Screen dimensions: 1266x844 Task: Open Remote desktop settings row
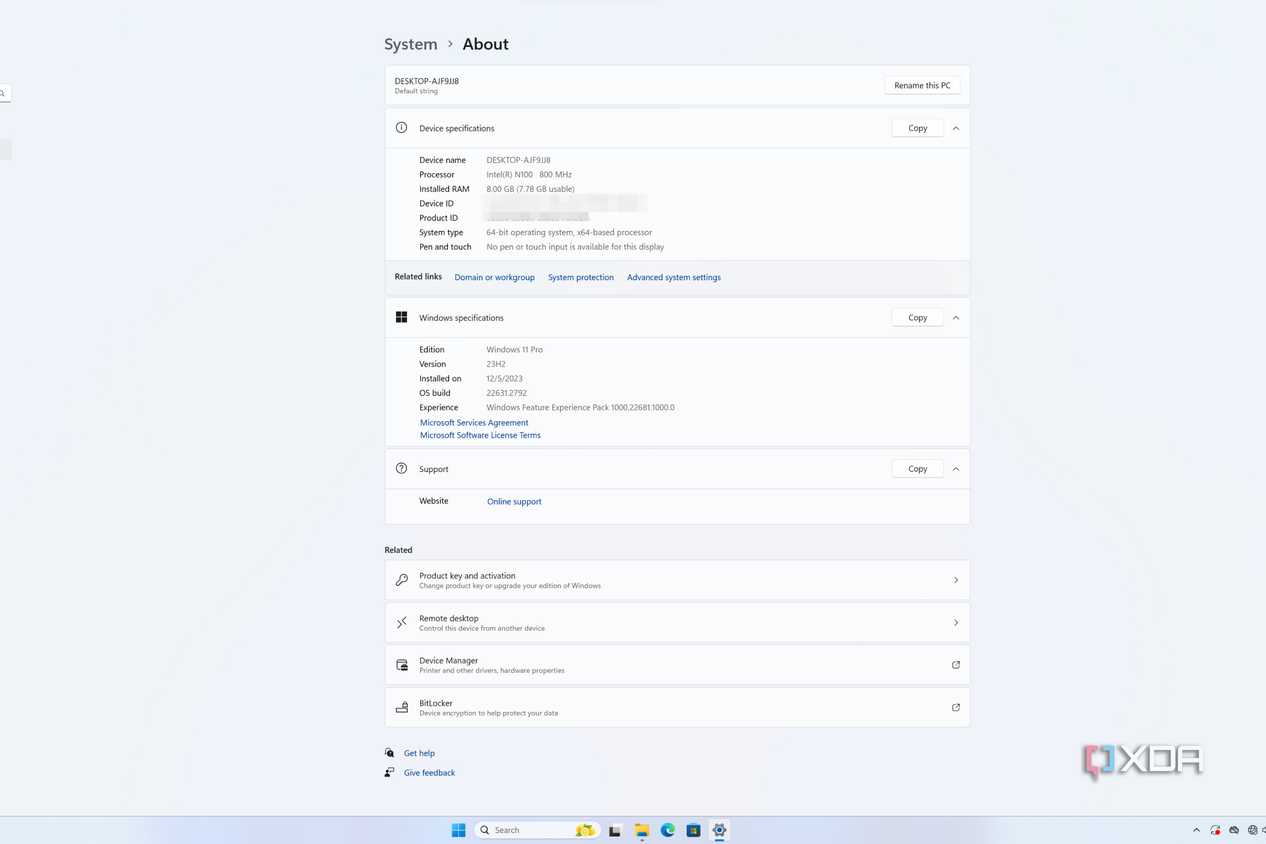tap(677, 622)
